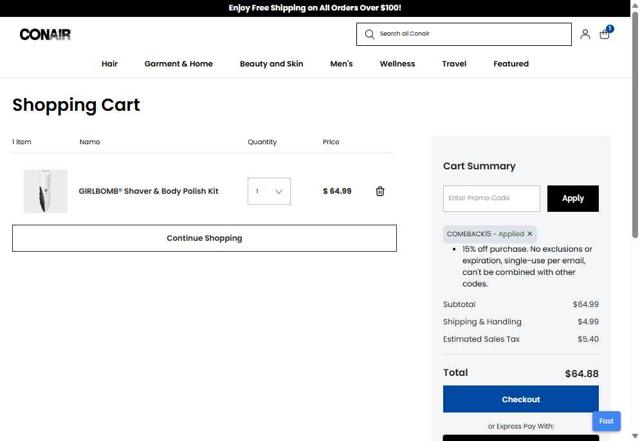Click the GIRLBOMB shaver product thumbnail

pos(45,191)
